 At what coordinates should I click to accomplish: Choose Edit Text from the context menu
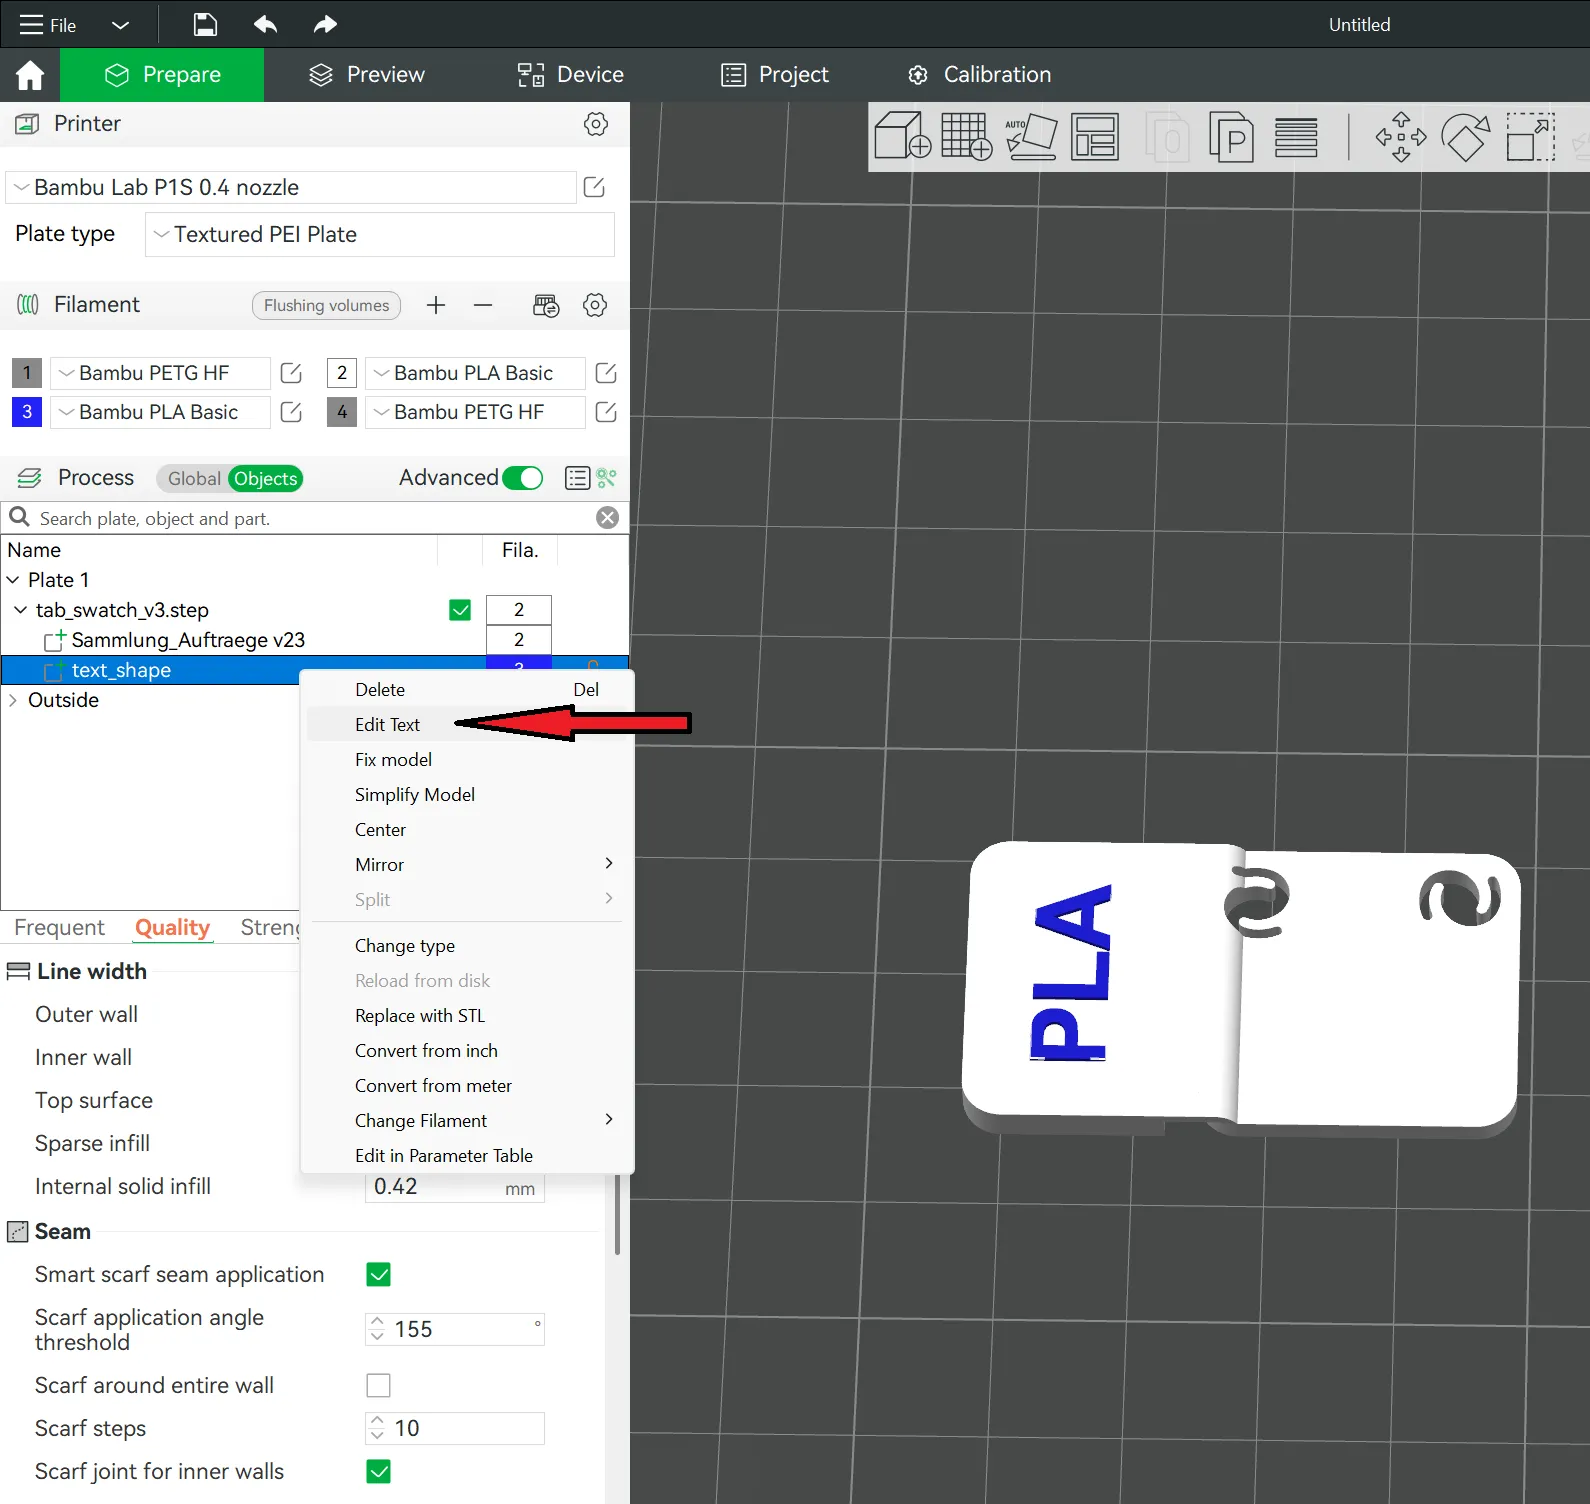(467, 725)
